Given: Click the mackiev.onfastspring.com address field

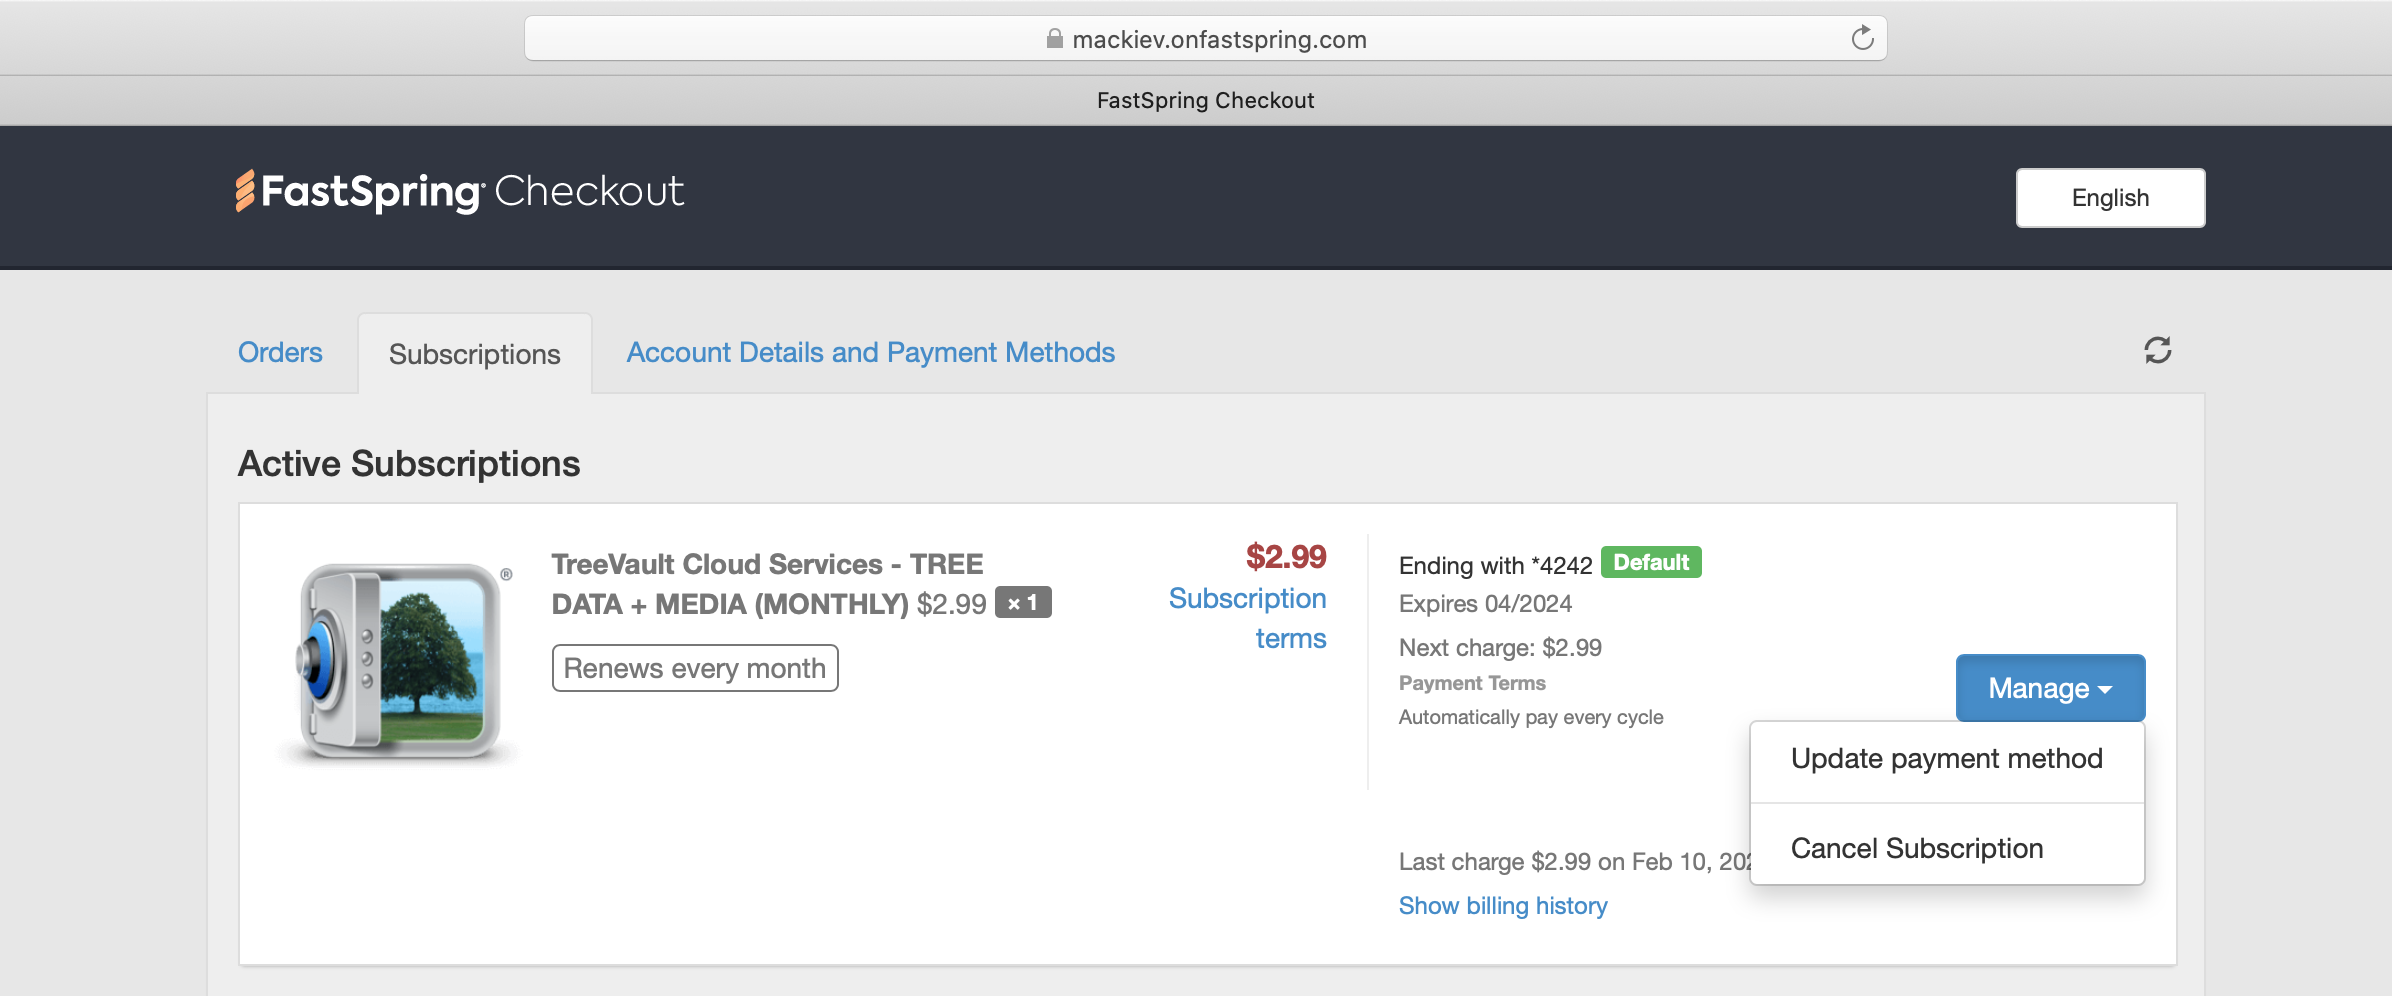Looking at the screenshot, I should pos(1218,39).
